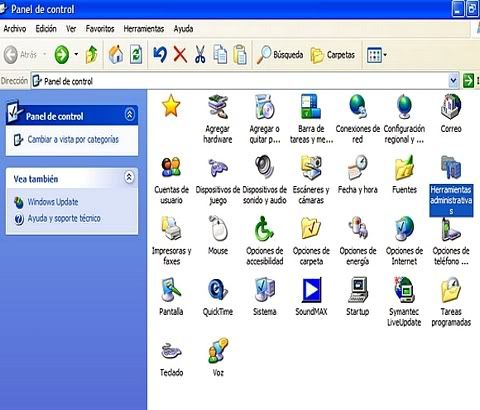Open Dispositivos de juego icon

point(218,168)
